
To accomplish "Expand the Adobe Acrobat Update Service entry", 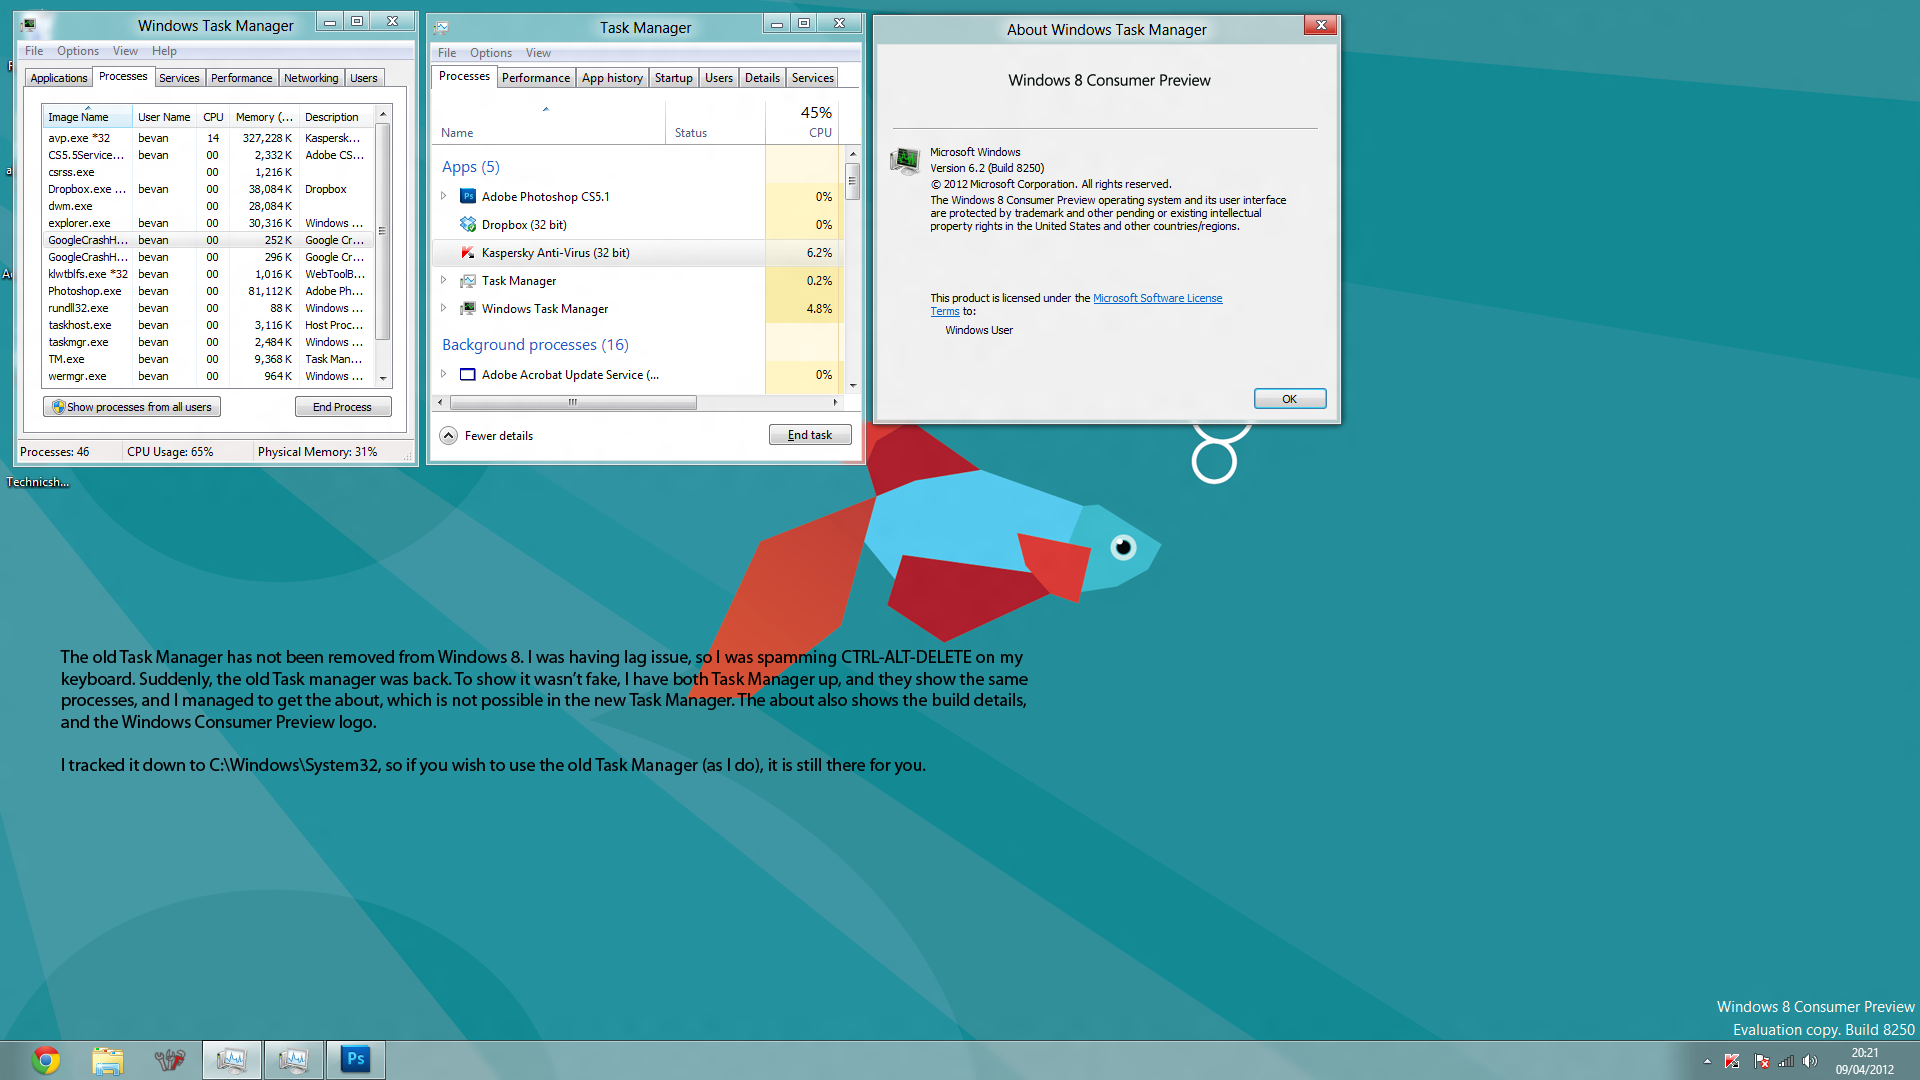I will coord(444,374).
